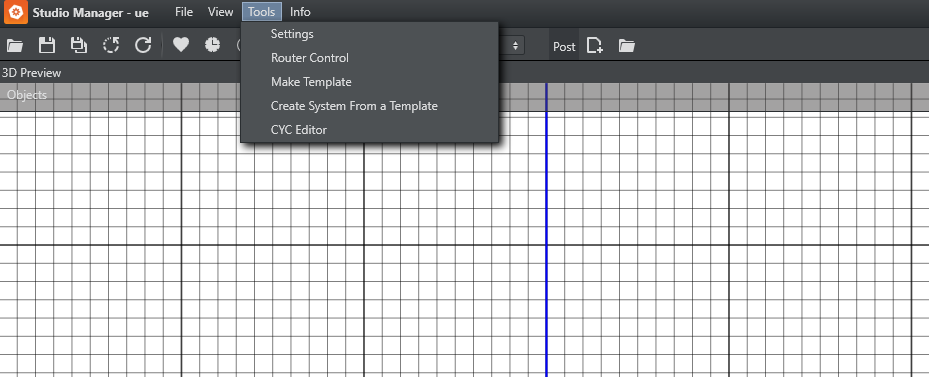Screen dimensions: 929x377
Task: Click the Post label in toolbar
Action: point(564,47)
